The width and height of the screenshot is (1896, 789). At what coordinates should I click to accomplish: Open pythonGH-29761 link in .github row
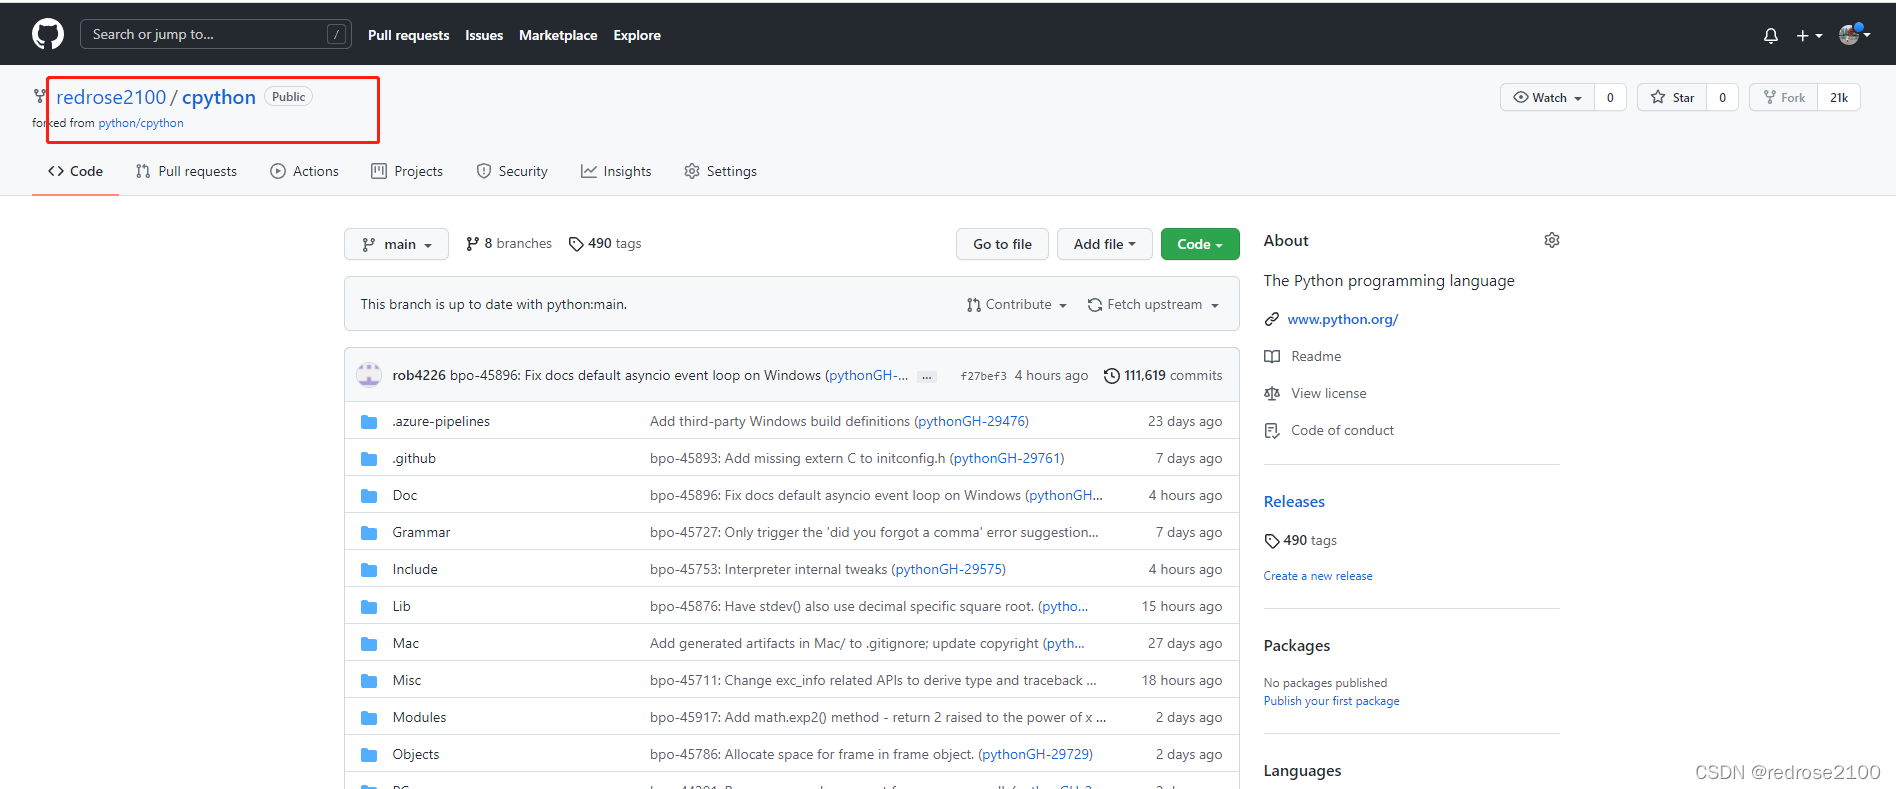point(1007,458)
